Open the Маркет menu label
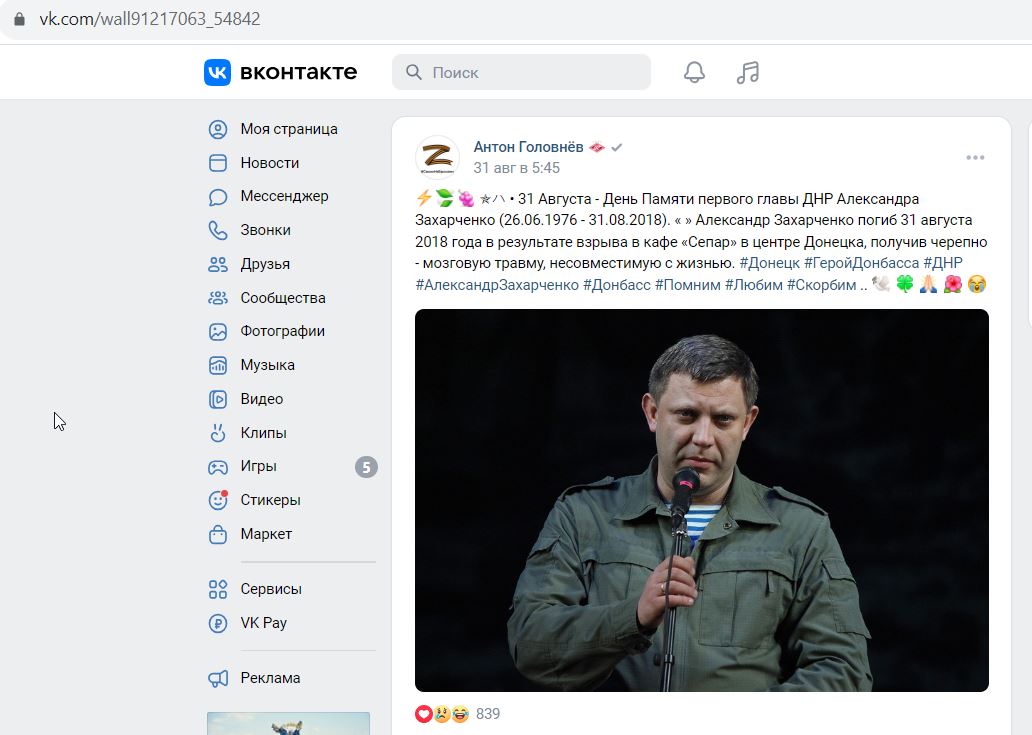 (x=266, y=534)
